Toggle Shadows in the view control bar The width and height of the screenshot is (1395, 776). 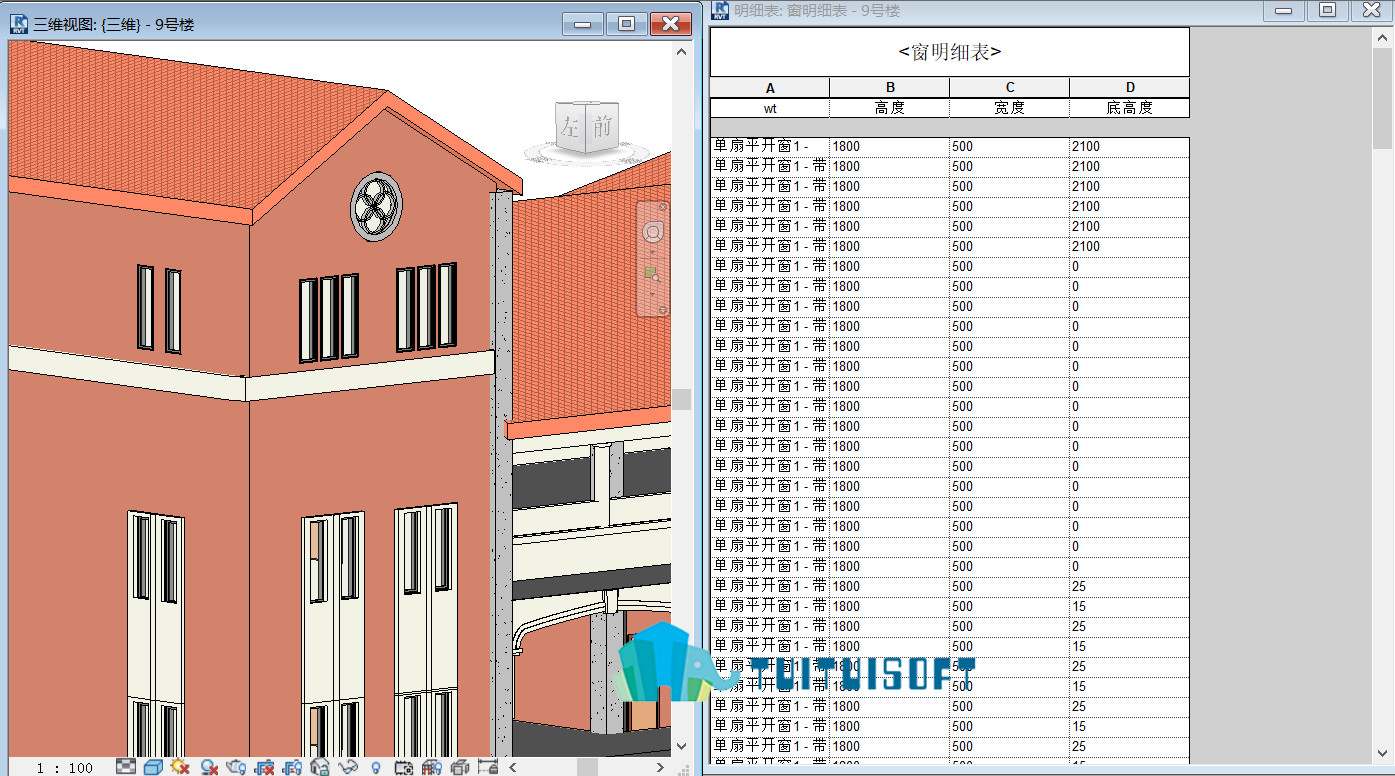208,768
